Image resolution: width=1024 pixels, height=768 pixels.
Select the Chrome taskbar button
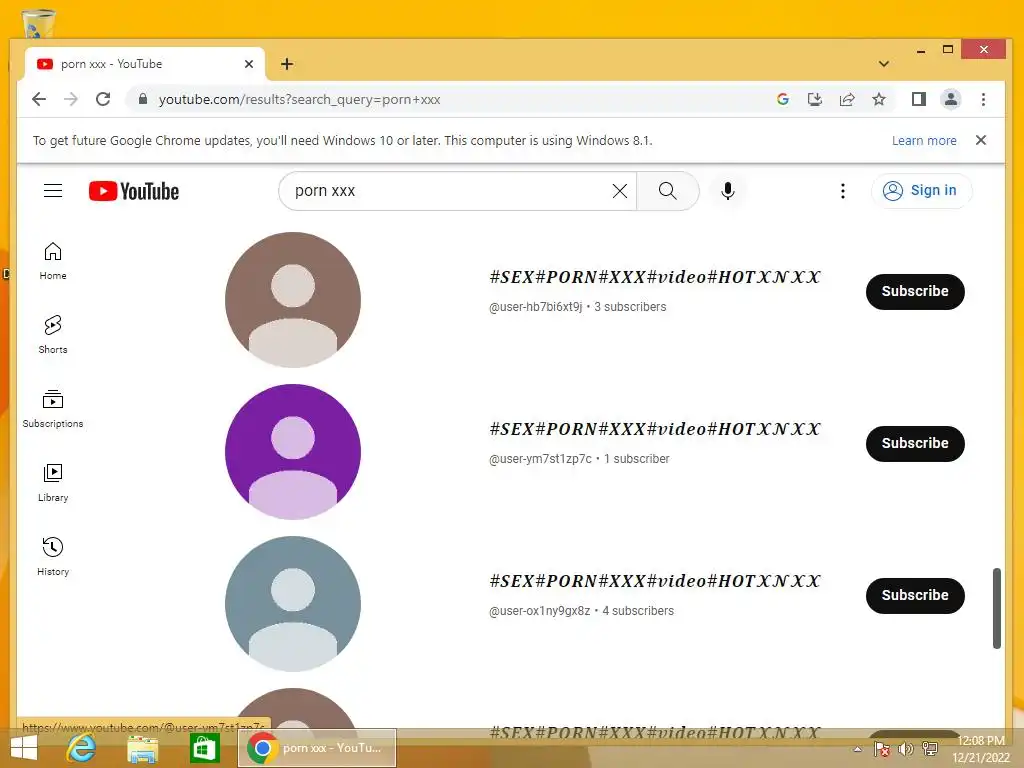pos(317,748)
